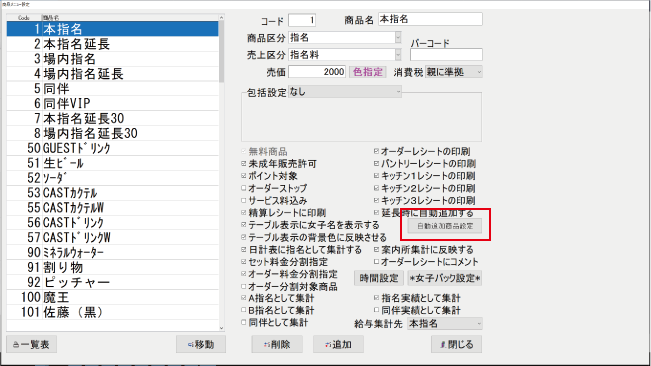This screenshot has height=366, width=651.
Task: Enable 同伴実績として集計 checkbox
Action: pos(377,310)
